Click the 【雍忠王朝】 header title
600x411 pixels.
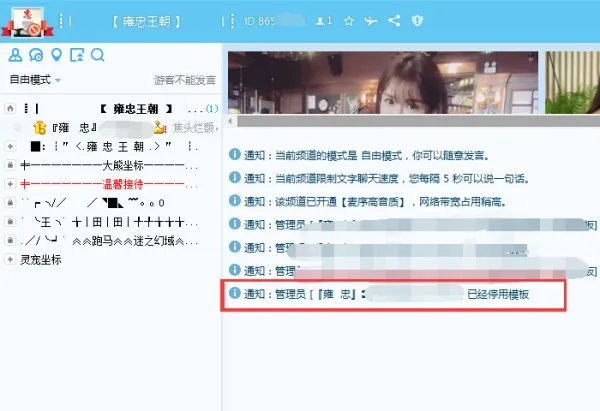point(147,21)
